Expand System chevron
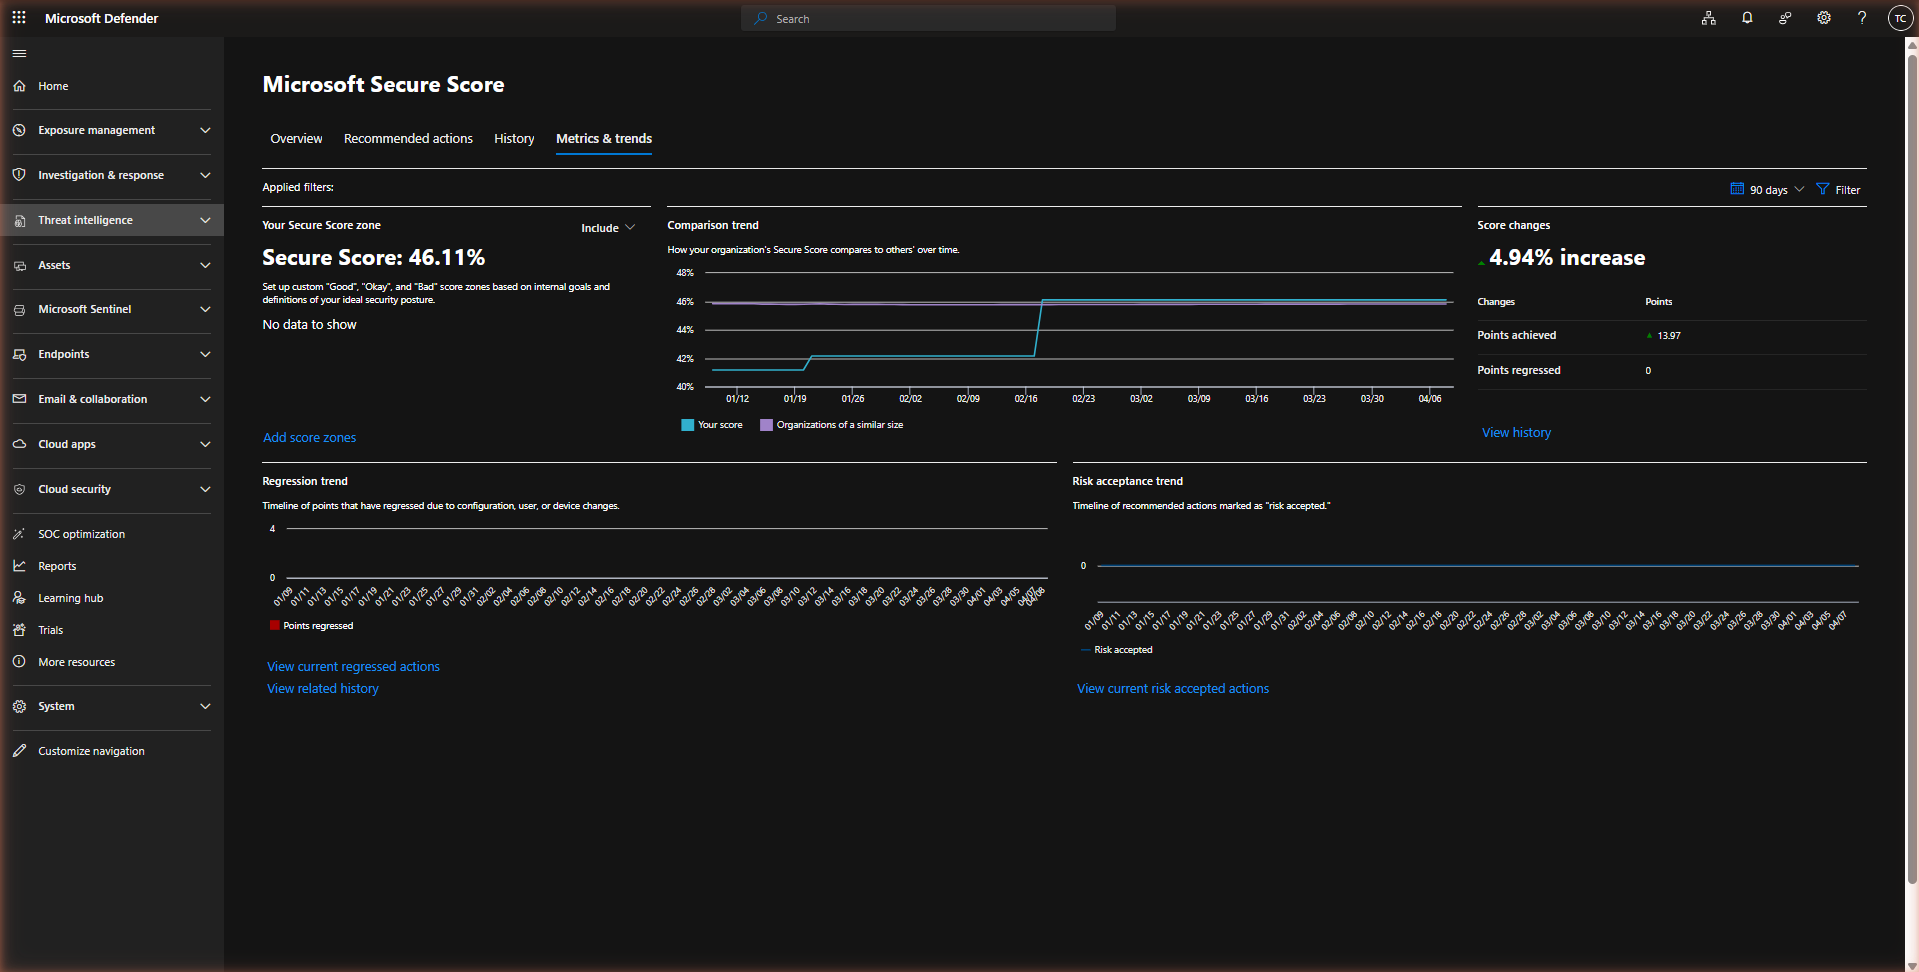The width and height of the screenshot is (1919, 972). (x=205, y=706)
